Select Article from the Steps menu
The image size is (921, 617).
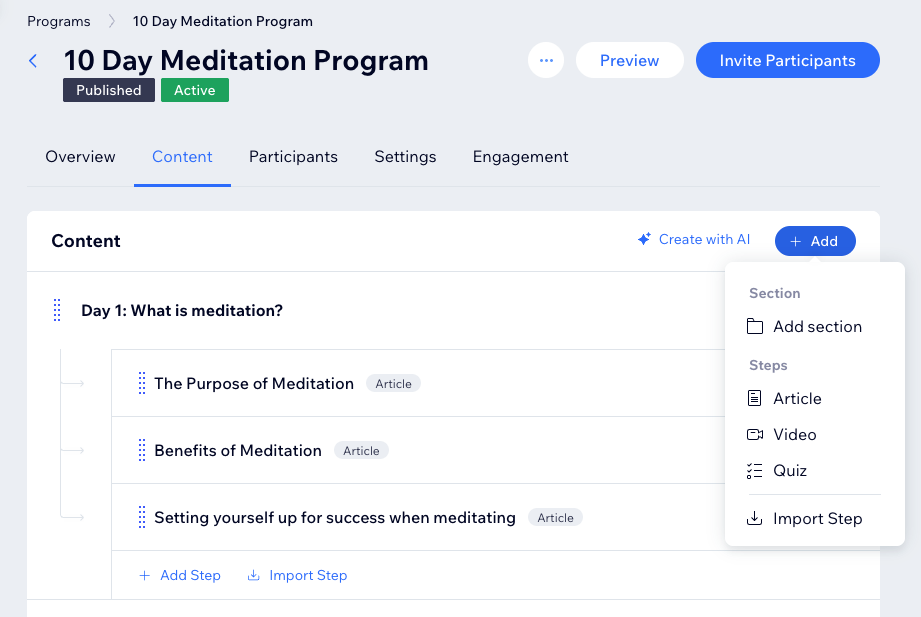(x=797, y=398)
